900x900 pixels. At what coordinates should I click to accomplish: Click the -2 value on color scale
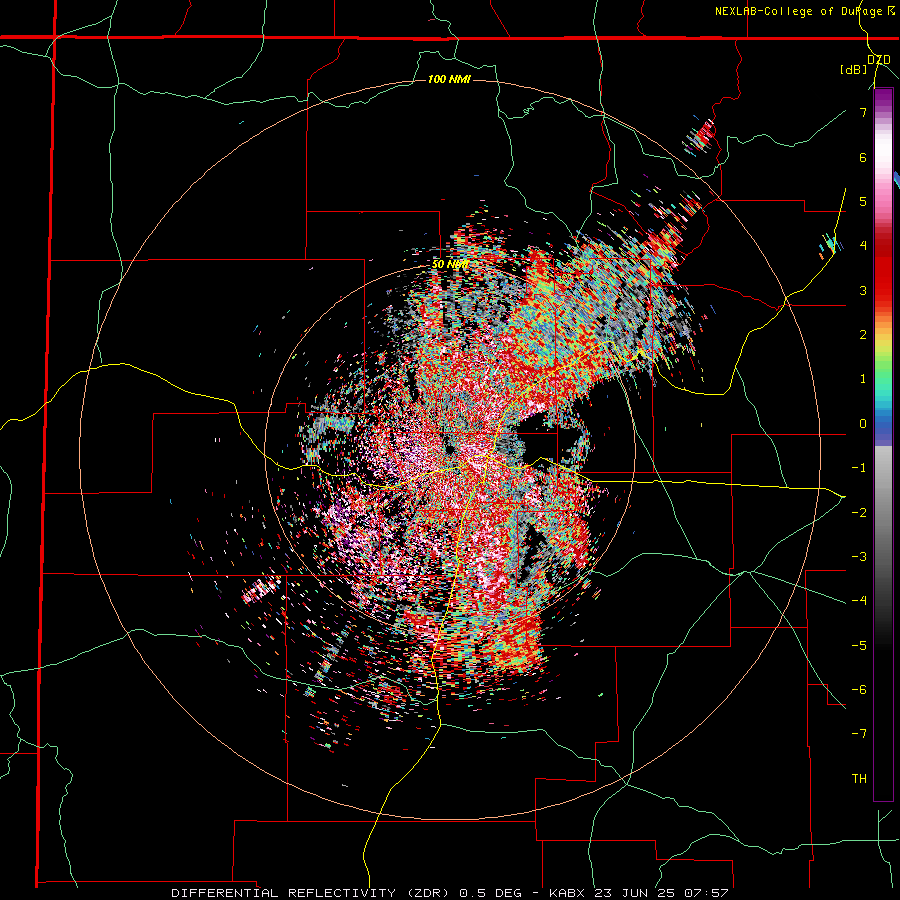point(859,512)
